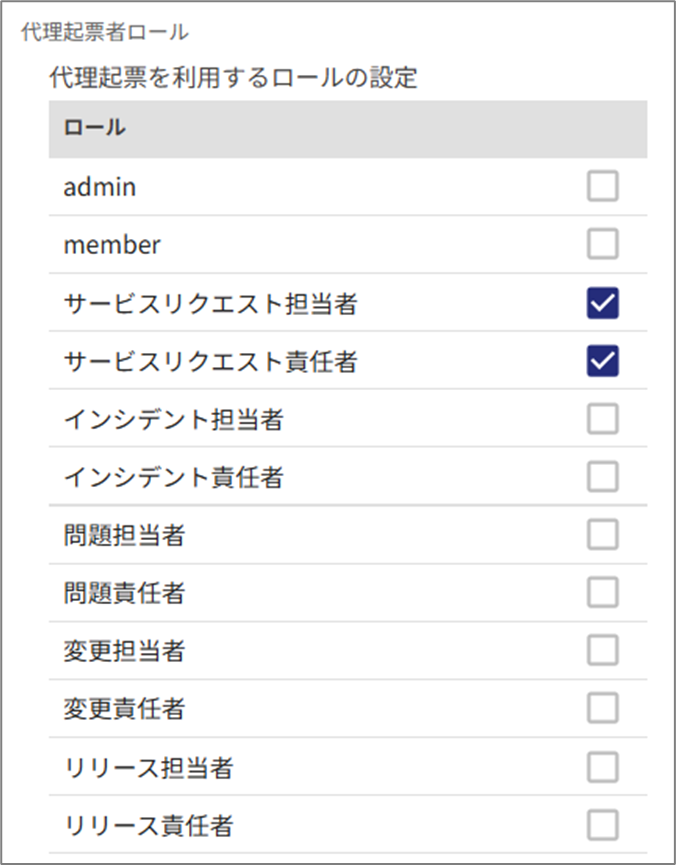Tick the 問題担当者 checkbox

(x=602, y=535)
